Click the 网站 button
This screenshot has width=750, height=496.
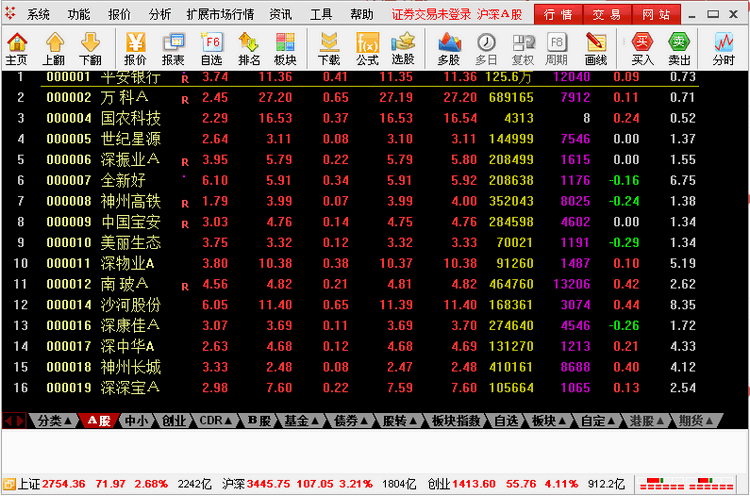pos(656,14)
